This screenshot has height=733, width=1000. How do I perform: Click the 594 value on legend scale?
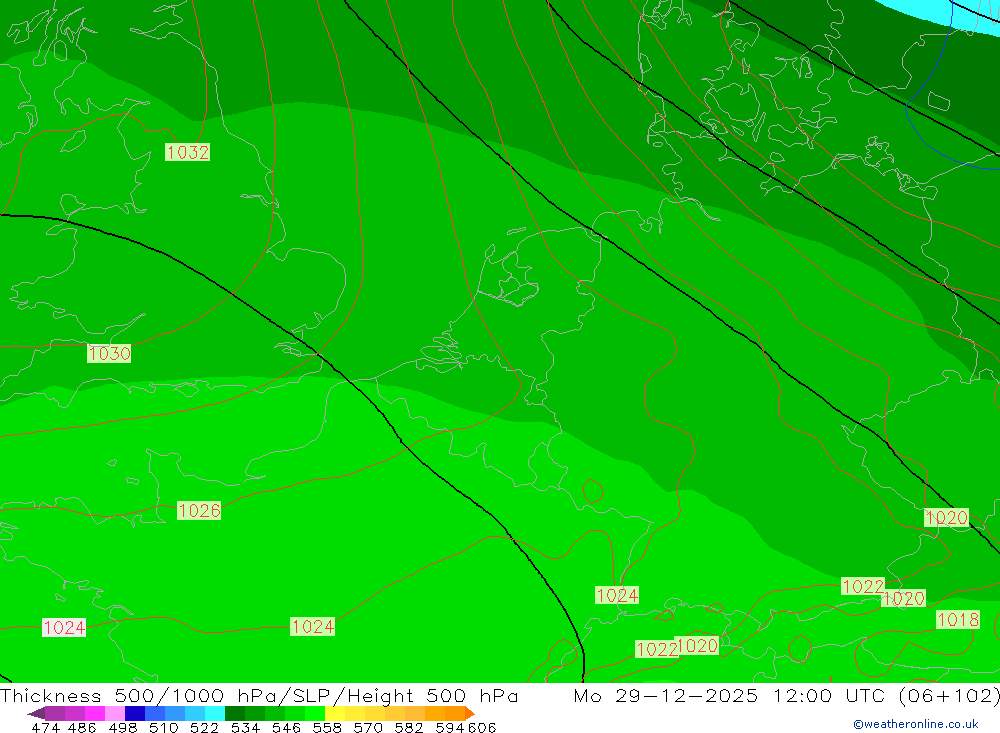[450, 728]
